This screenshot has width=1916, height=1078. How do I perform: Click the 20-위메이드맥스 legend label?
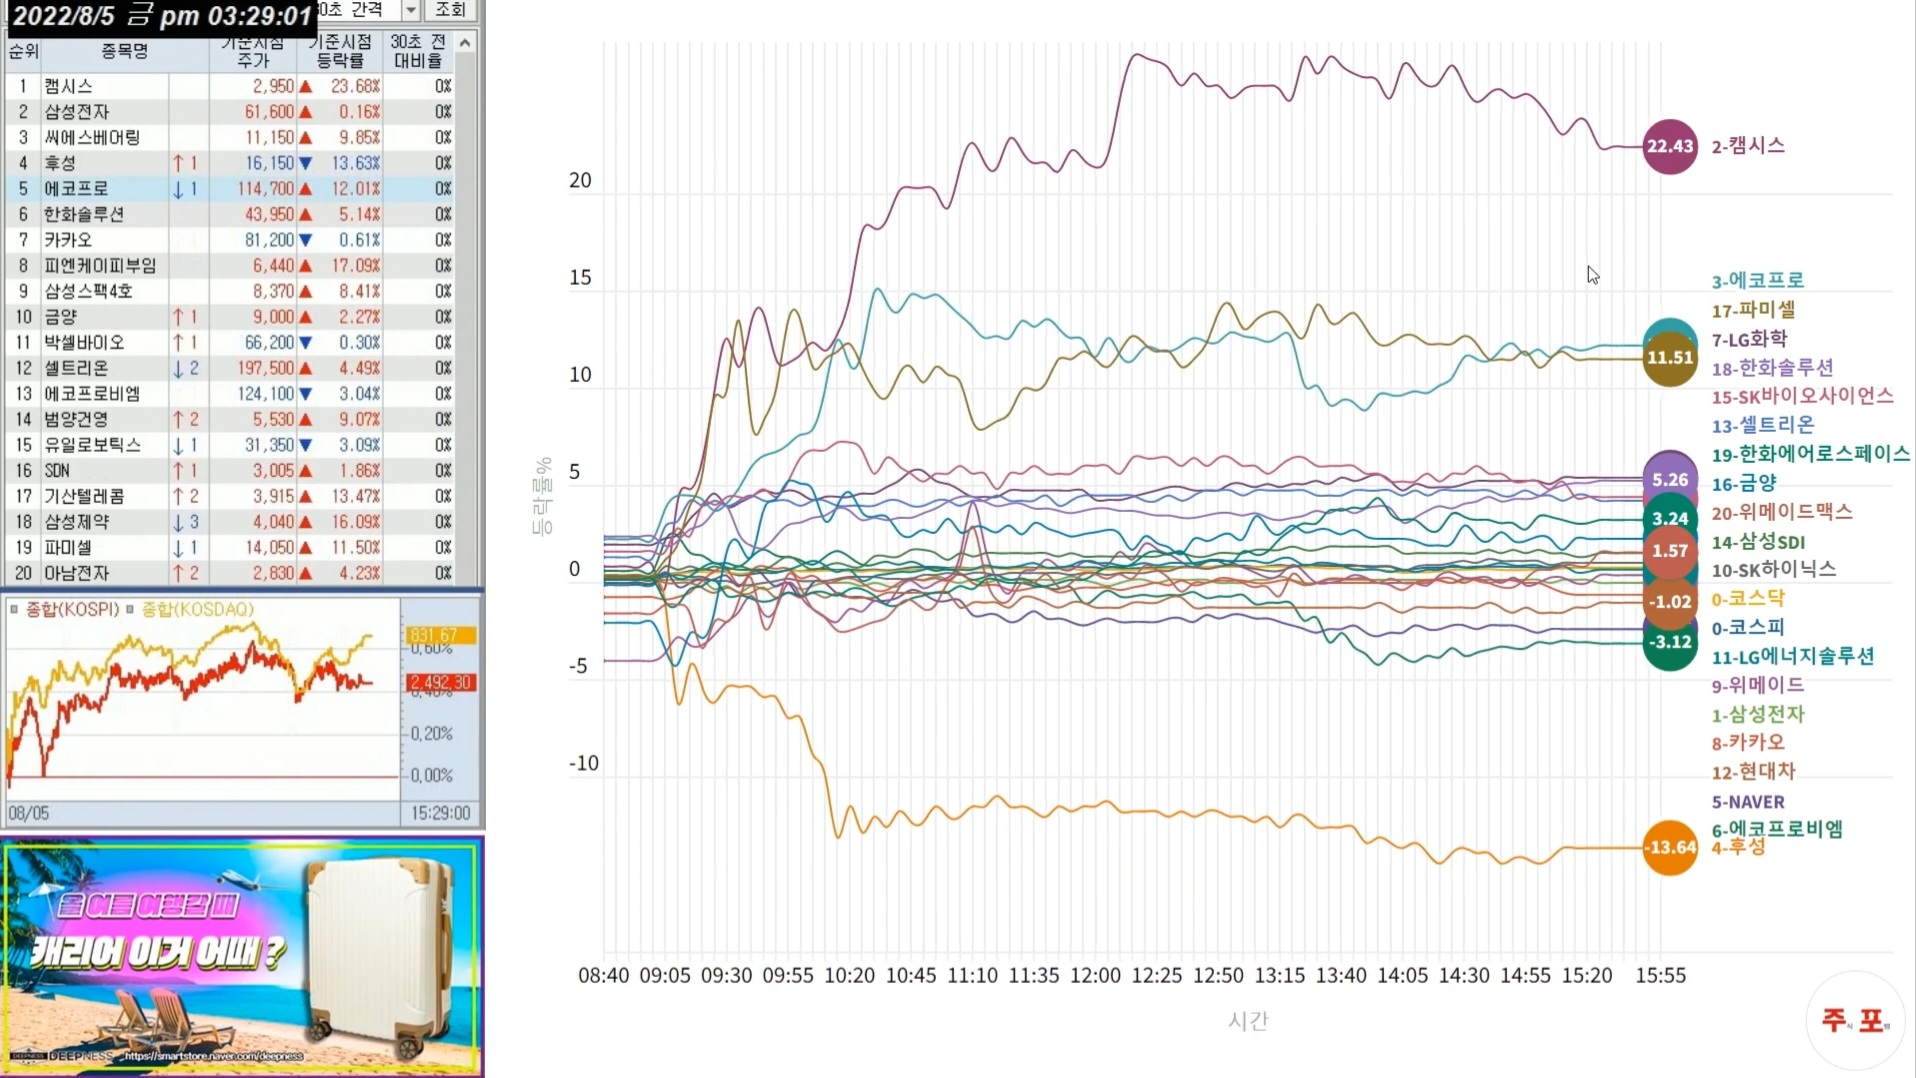click(x=1782, y=512)
